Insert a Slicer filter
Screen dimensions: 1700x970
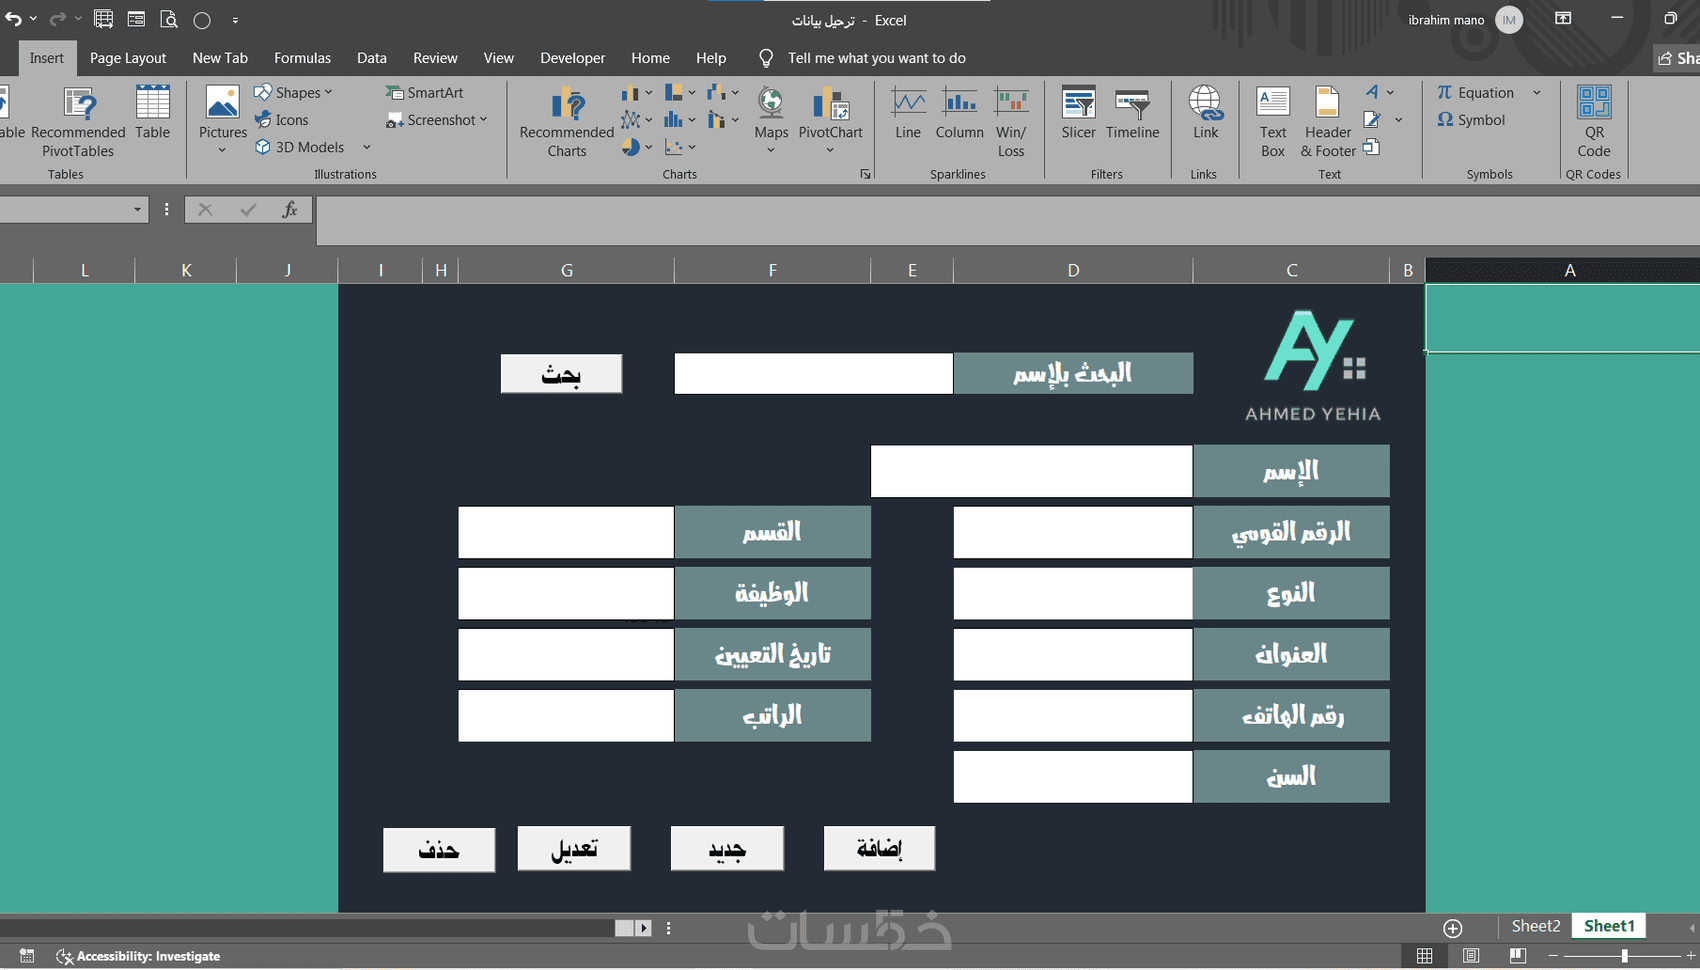click(x=1079, y=113)
